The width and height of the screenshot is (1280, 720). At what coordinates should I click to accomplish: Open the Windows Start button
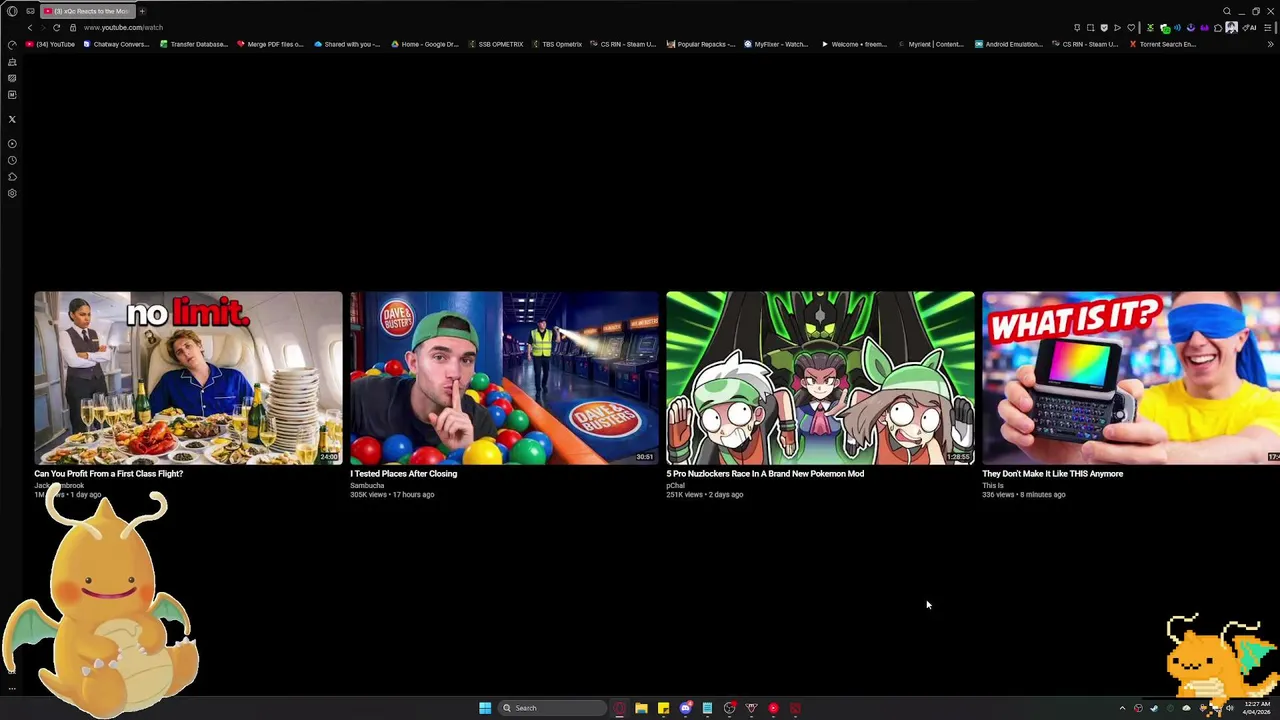tap(485, 708)
